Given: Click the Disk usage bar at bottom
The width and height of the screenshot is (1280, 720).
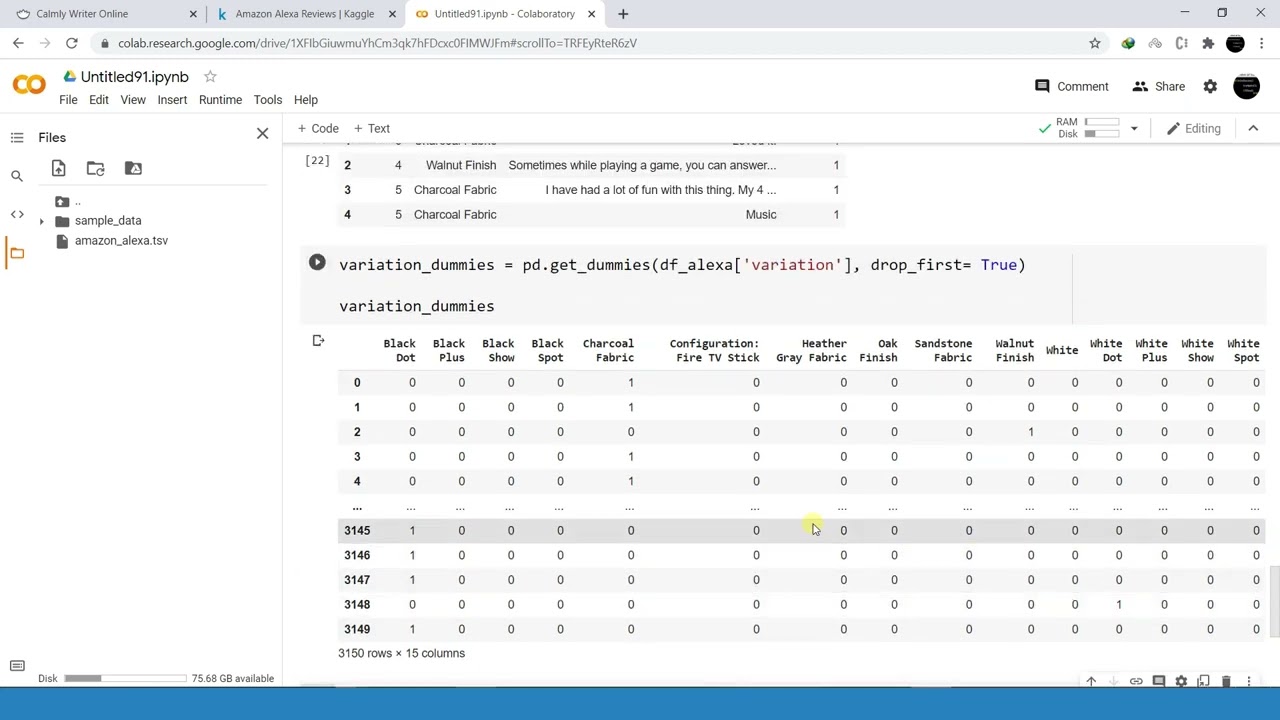Looking at the screenshot, I should 125,678.
